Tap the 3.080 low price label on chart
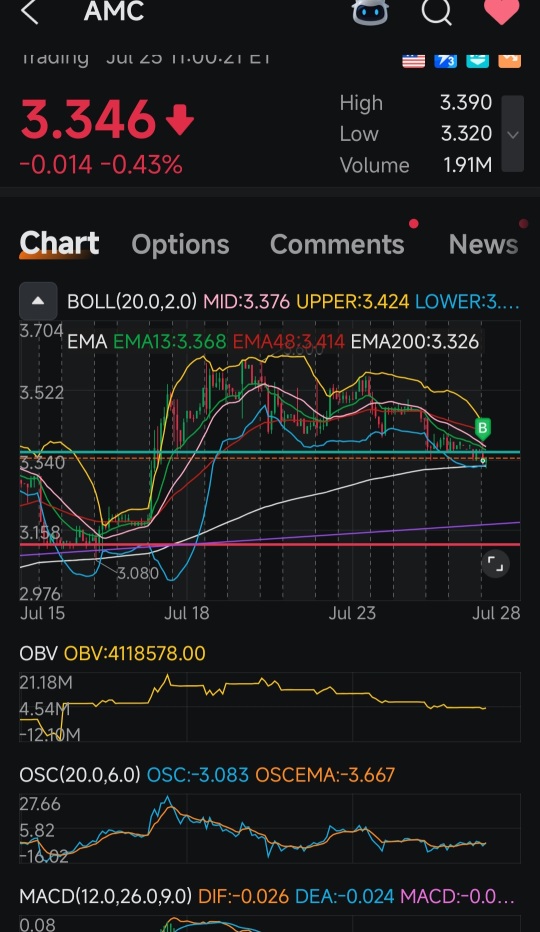This screenshot has height=932, width=540. click(138, 574)
